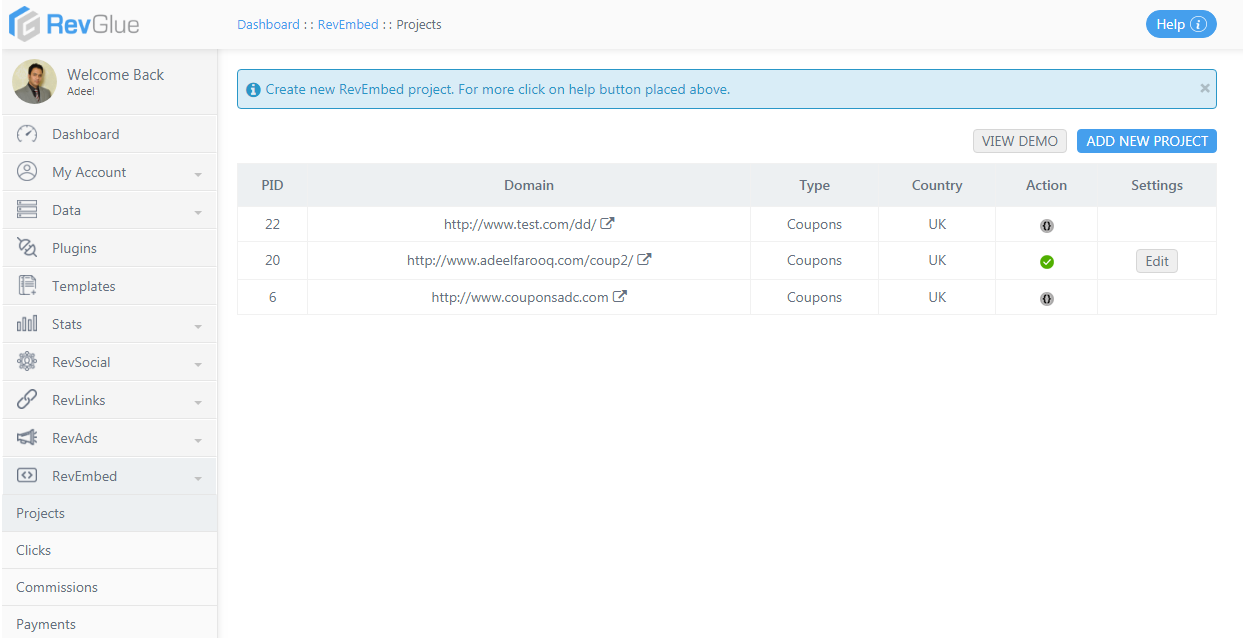Image resolution: width=1243 pixels, height=638 pixels.
Task: Open the Clicks submenu item
Action: click(x=34, y=550)
